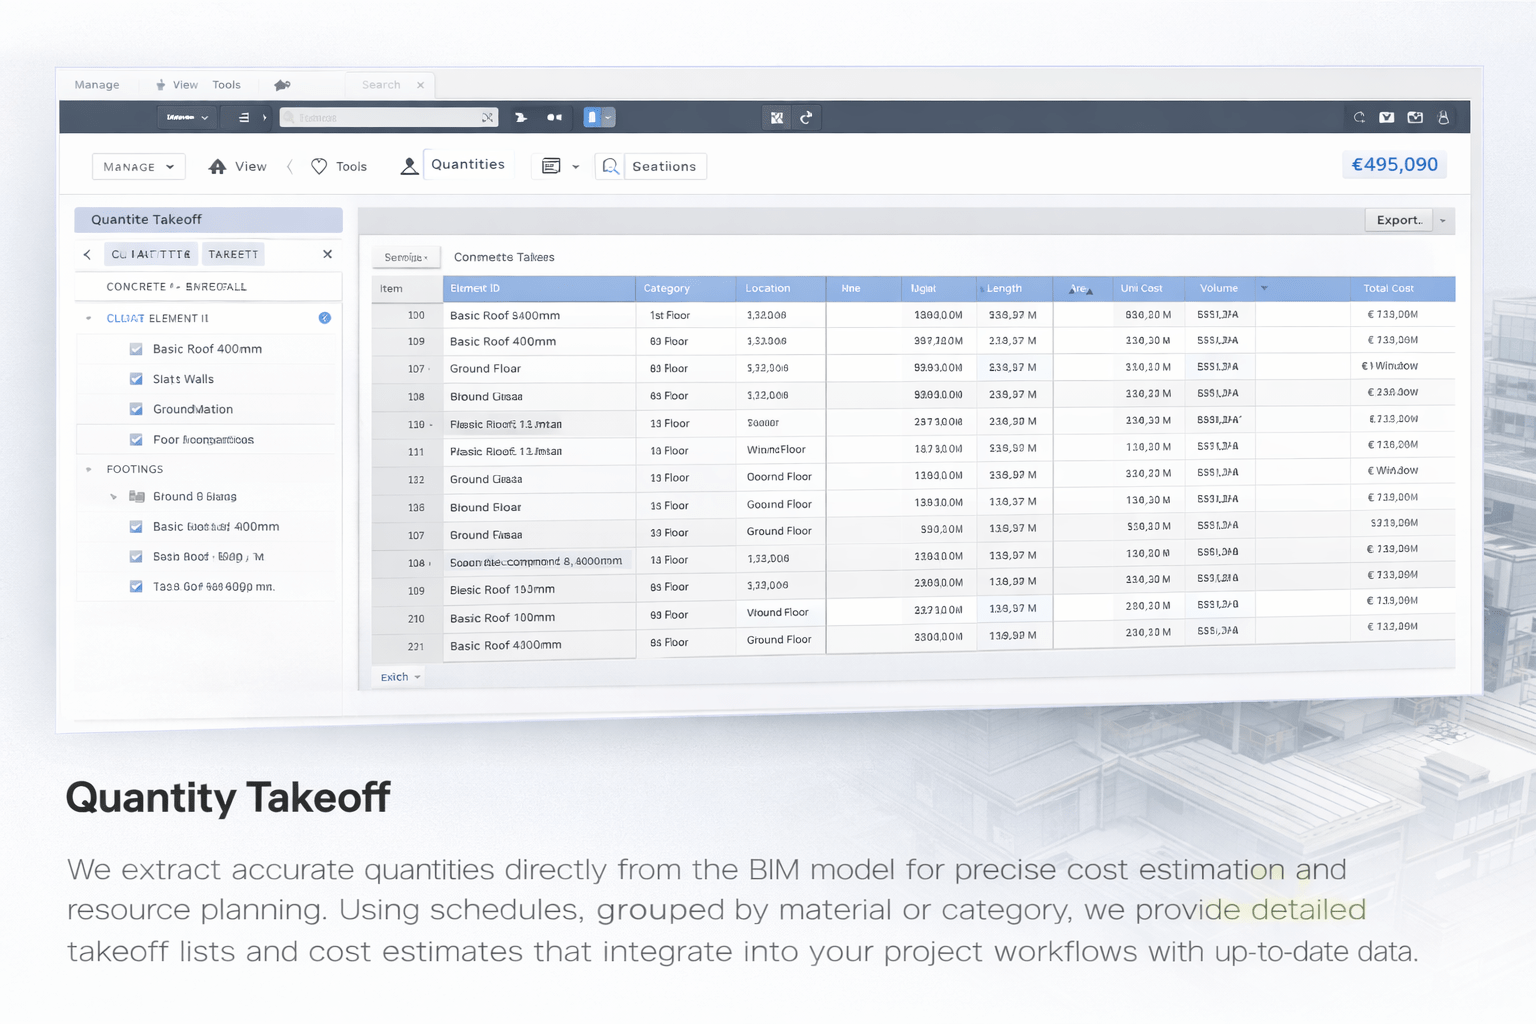
Task: Click the Export button
Action: pyautogui.click(x=1398, y=221)
